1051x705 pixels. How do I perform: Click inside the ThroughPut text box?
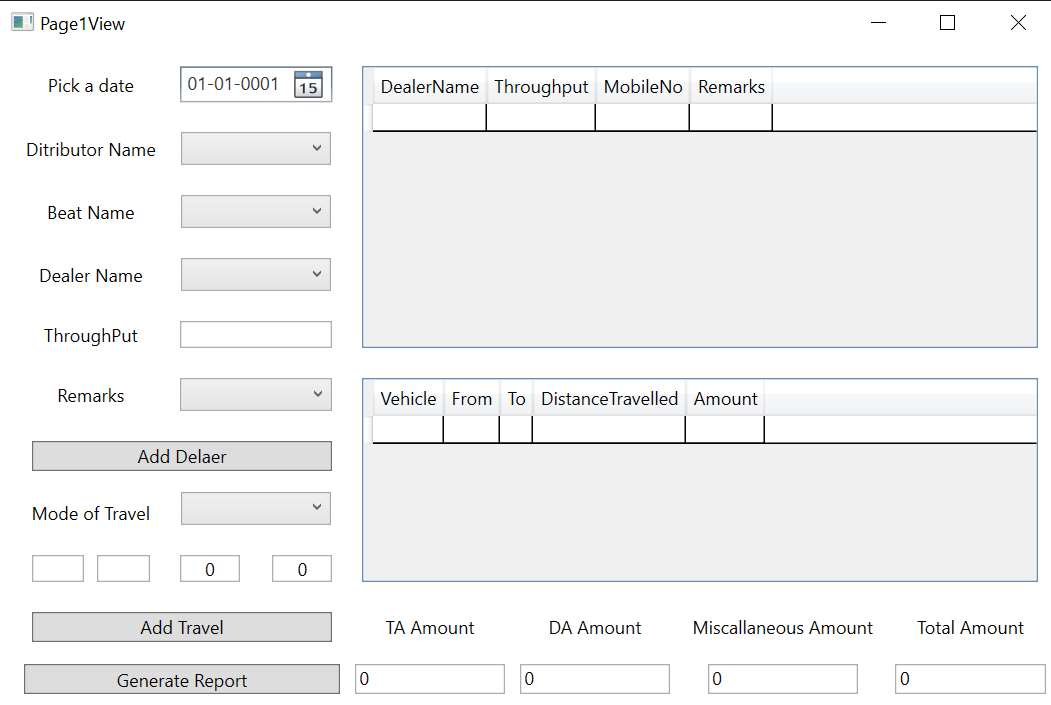[x=255, y=334]
